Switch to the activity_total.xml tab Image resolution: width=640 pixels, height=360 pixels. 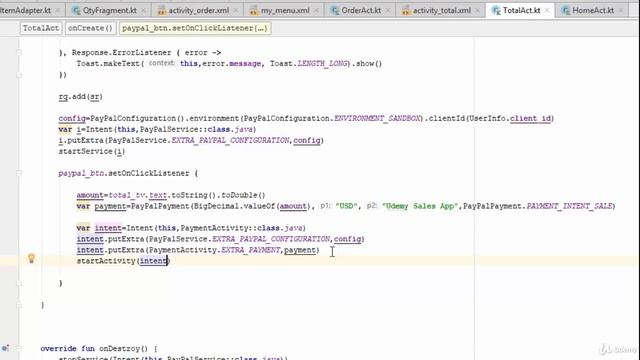[442, 11]
